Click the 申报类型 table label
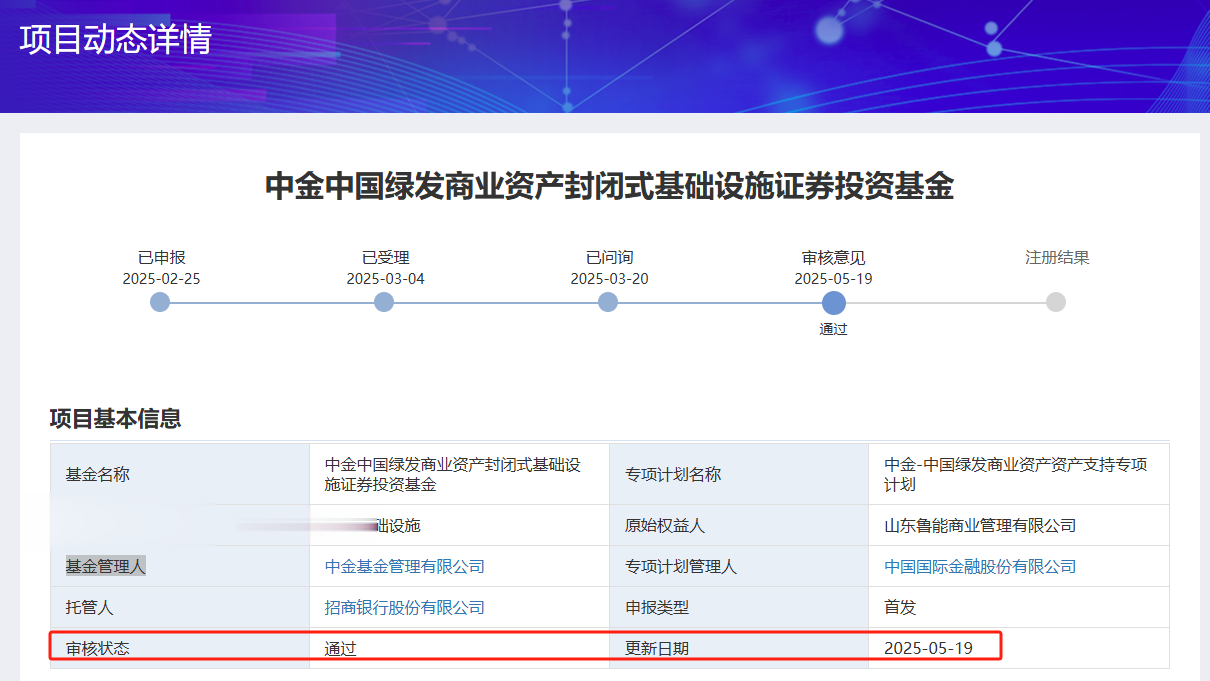 pos(657,608)
